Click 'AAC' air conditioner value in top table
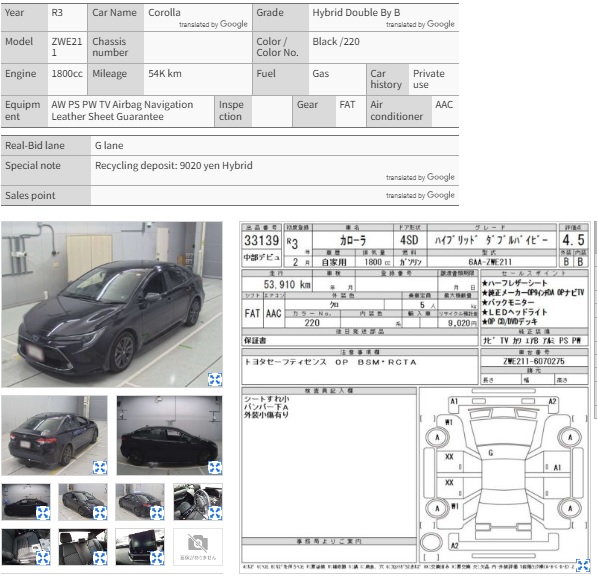Viewport: 598px width, 580px height. point(444,104)
